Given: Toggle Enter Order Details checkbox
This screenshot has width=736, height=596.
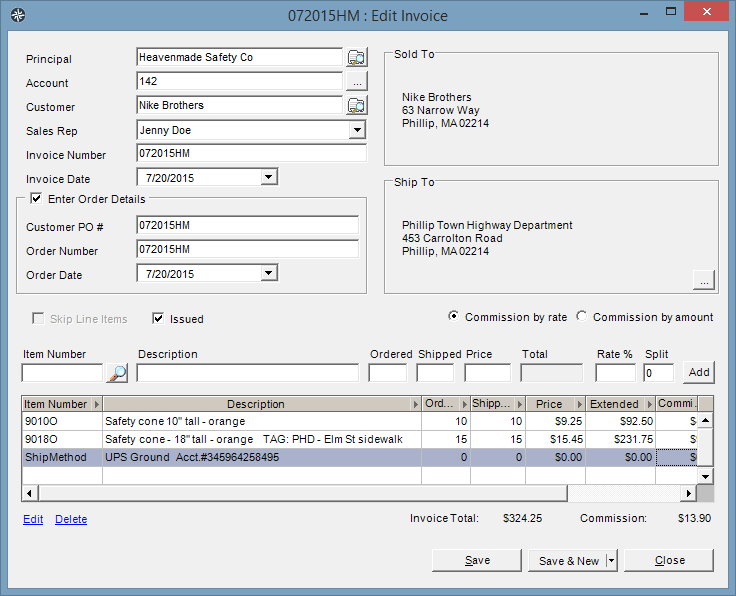Looking at the screenshot, I should click(36, 199).
